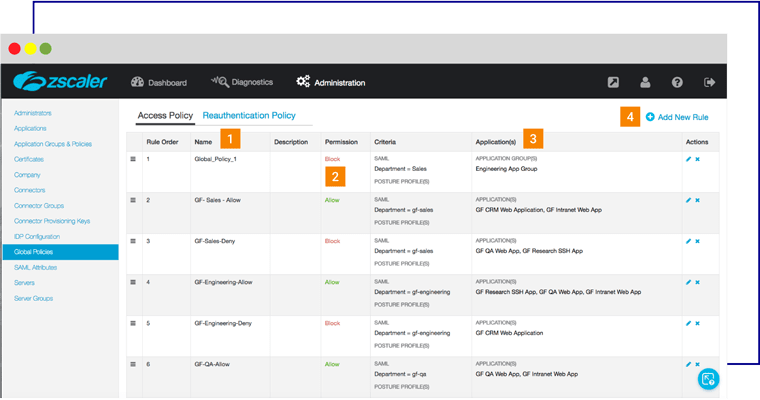Switch to Reauthentication Policy tab

point(249,116)
